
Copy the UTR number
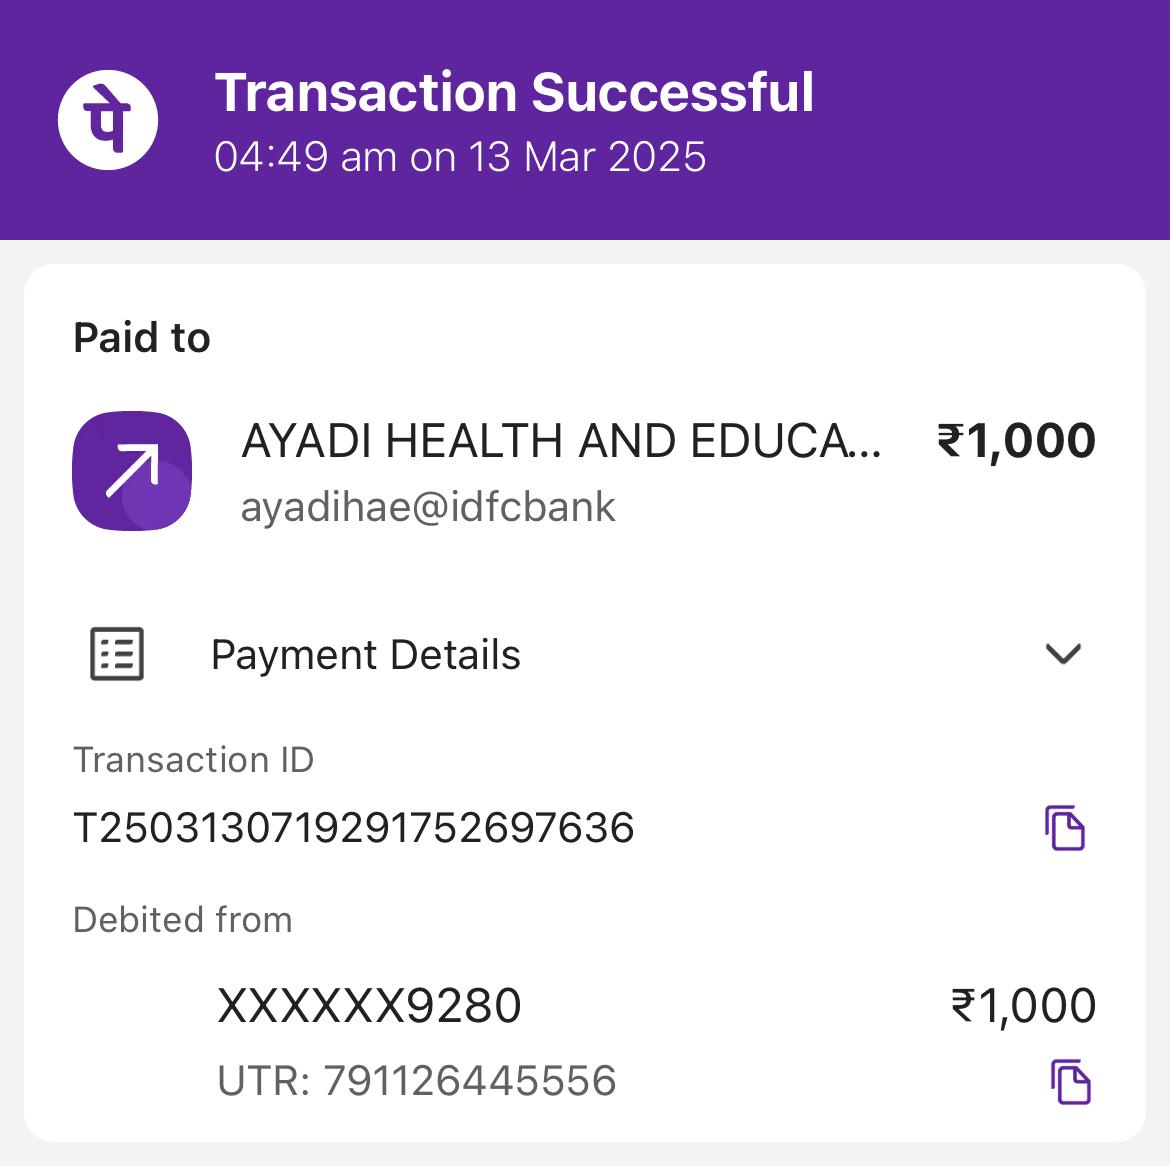pyautogui.click(x=1070, y=1082)
